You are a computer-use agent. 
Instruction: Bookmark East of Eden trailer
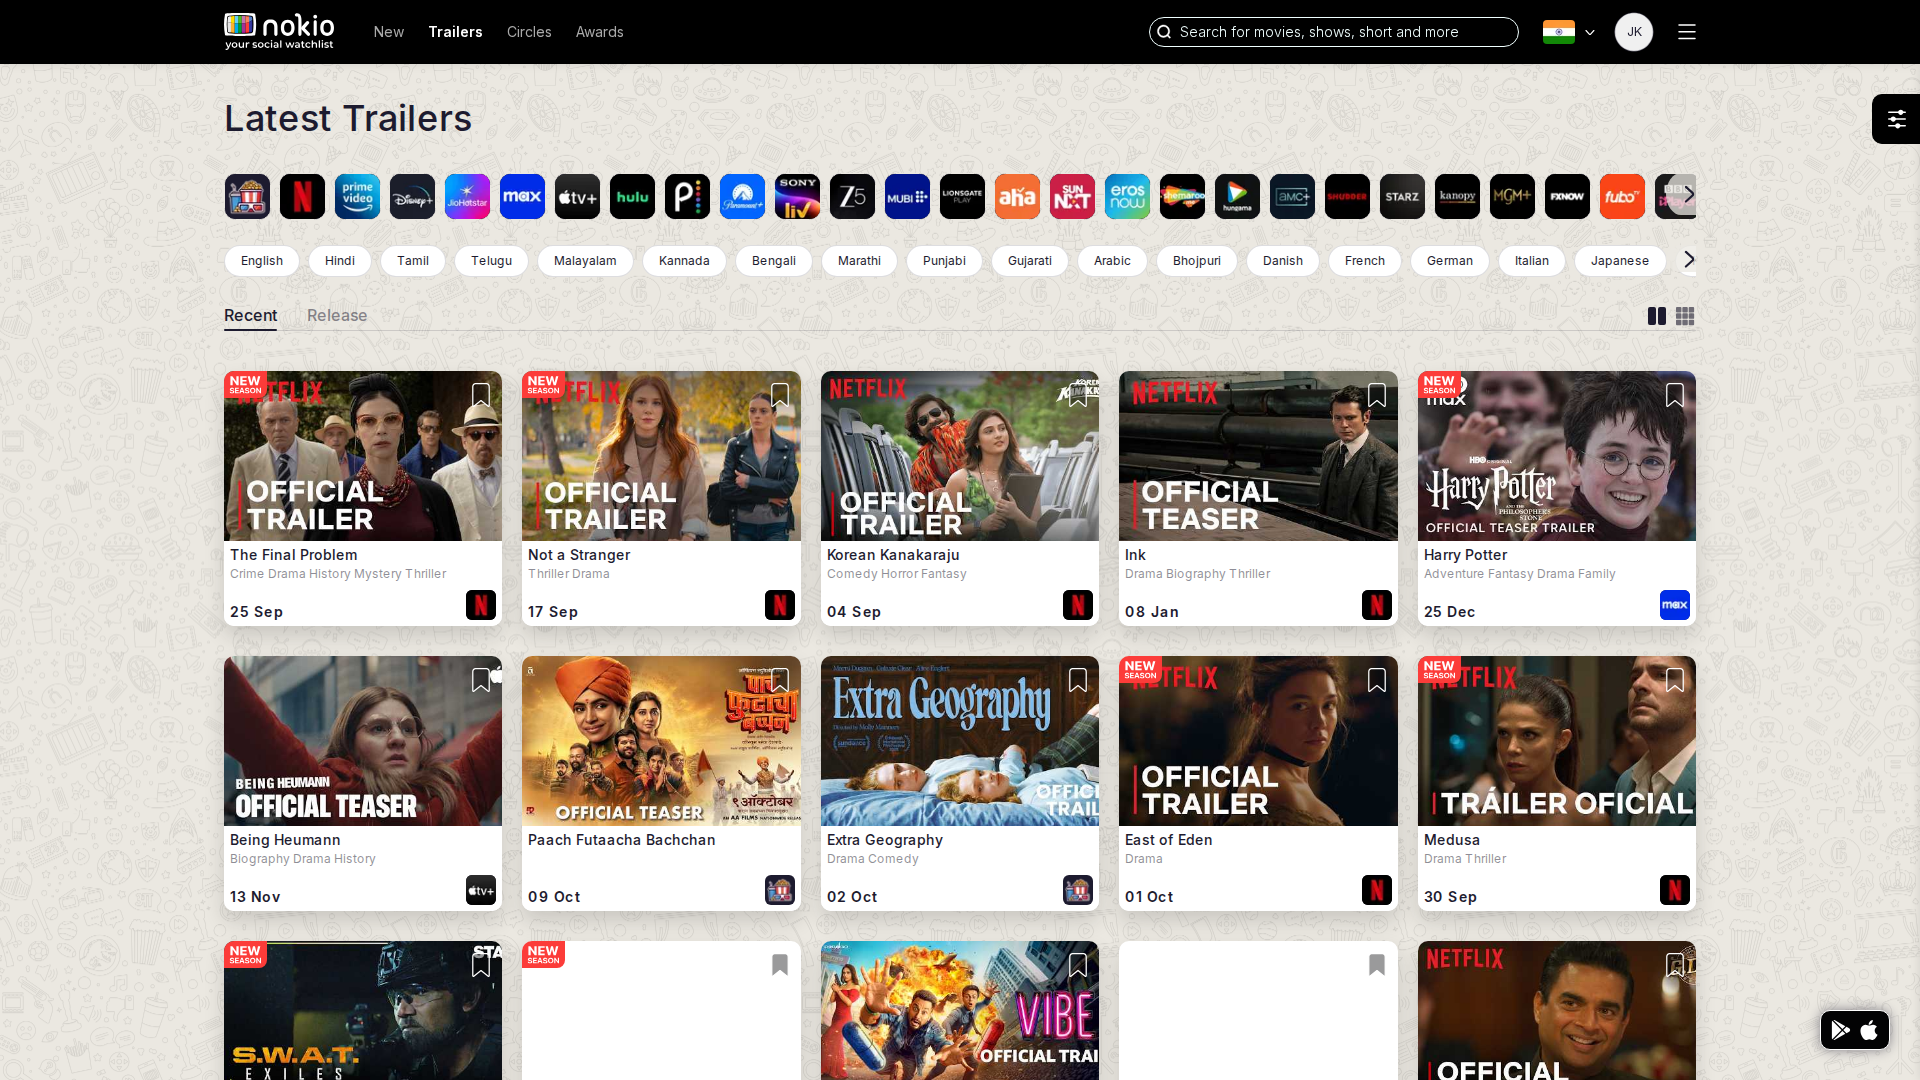[x=1377, y=680]
